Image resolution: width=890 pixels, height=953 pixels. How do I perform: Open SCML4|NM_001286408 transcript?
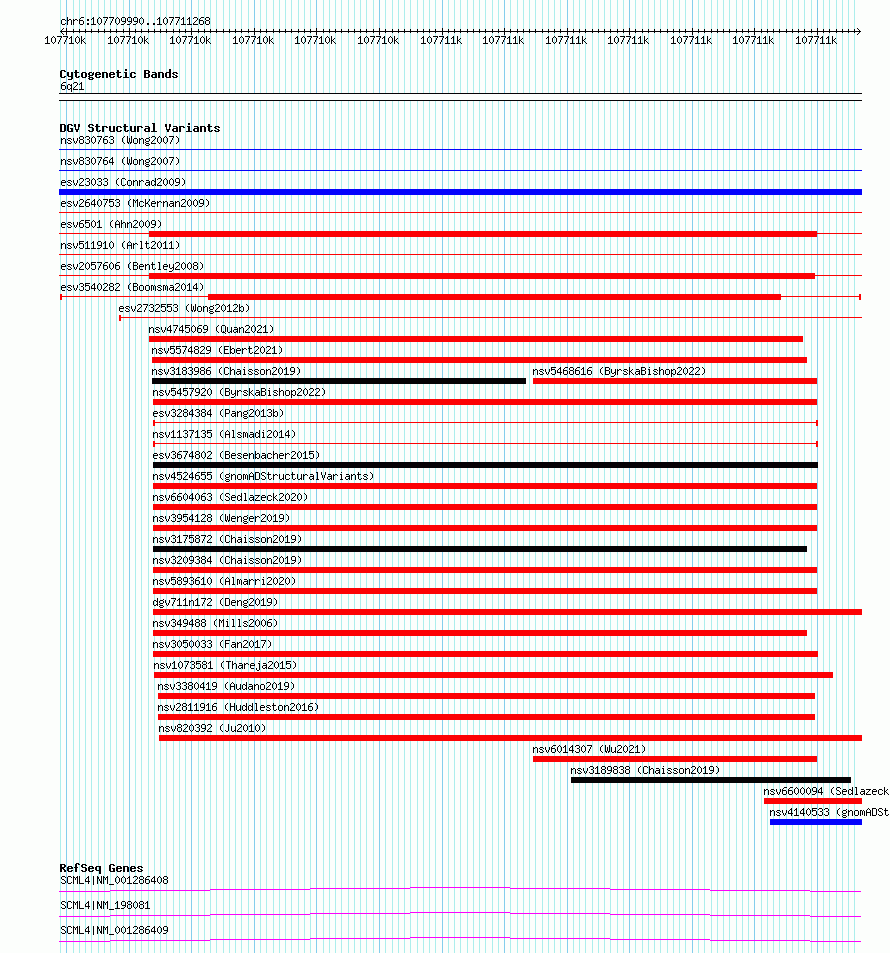[114, 880]
